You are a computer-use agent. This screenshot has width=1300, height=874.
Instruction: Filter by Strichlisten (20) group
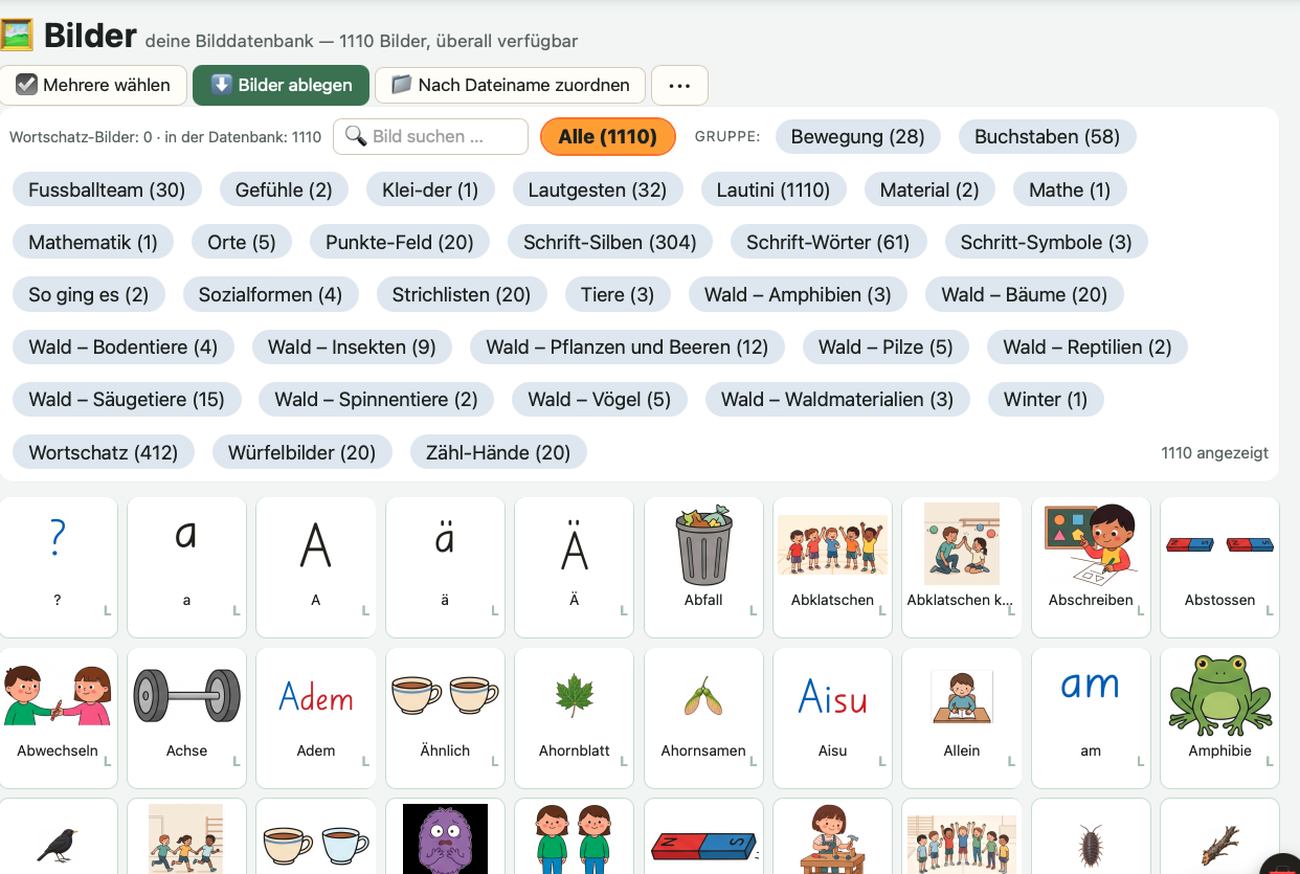point(462,294)
